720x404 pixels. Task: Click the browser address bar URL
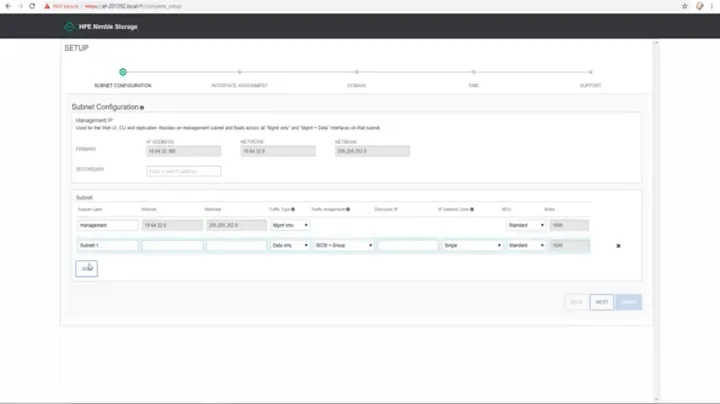133,6
